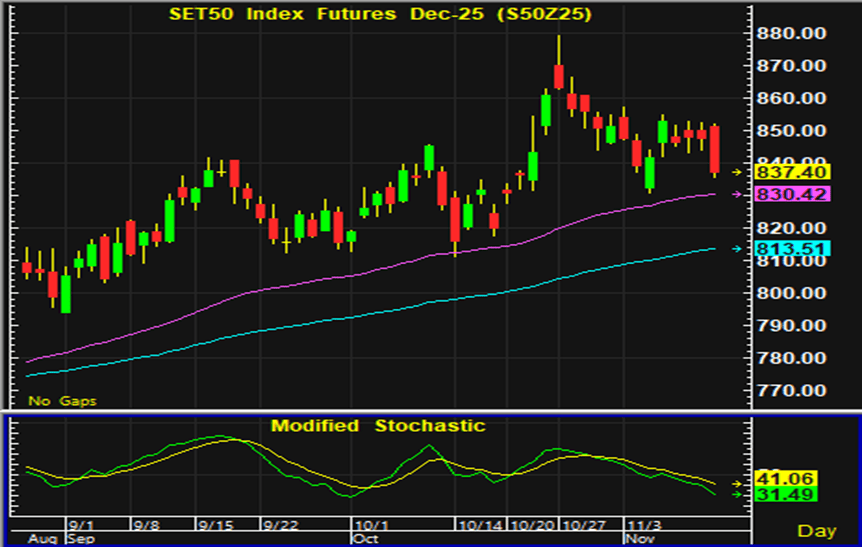Click the No Gaps label
Image resolution: width=862 pixels, height=547 pixels.
pos(56,401)
